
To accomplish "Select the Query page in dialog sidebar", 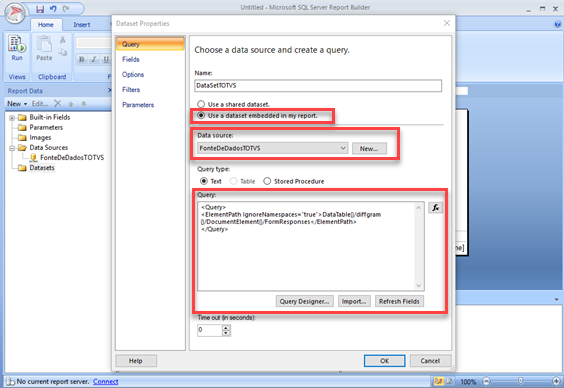I will point(150,44).
